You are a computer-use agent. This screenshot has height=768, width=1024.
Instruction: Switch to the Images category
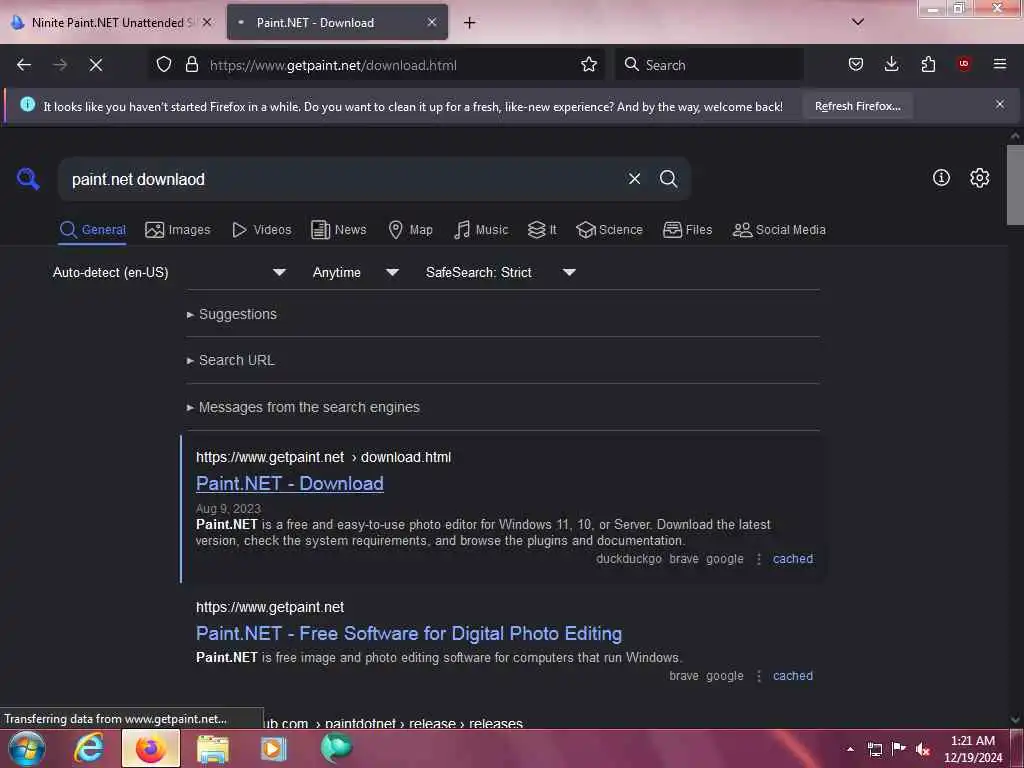(178, 230)
